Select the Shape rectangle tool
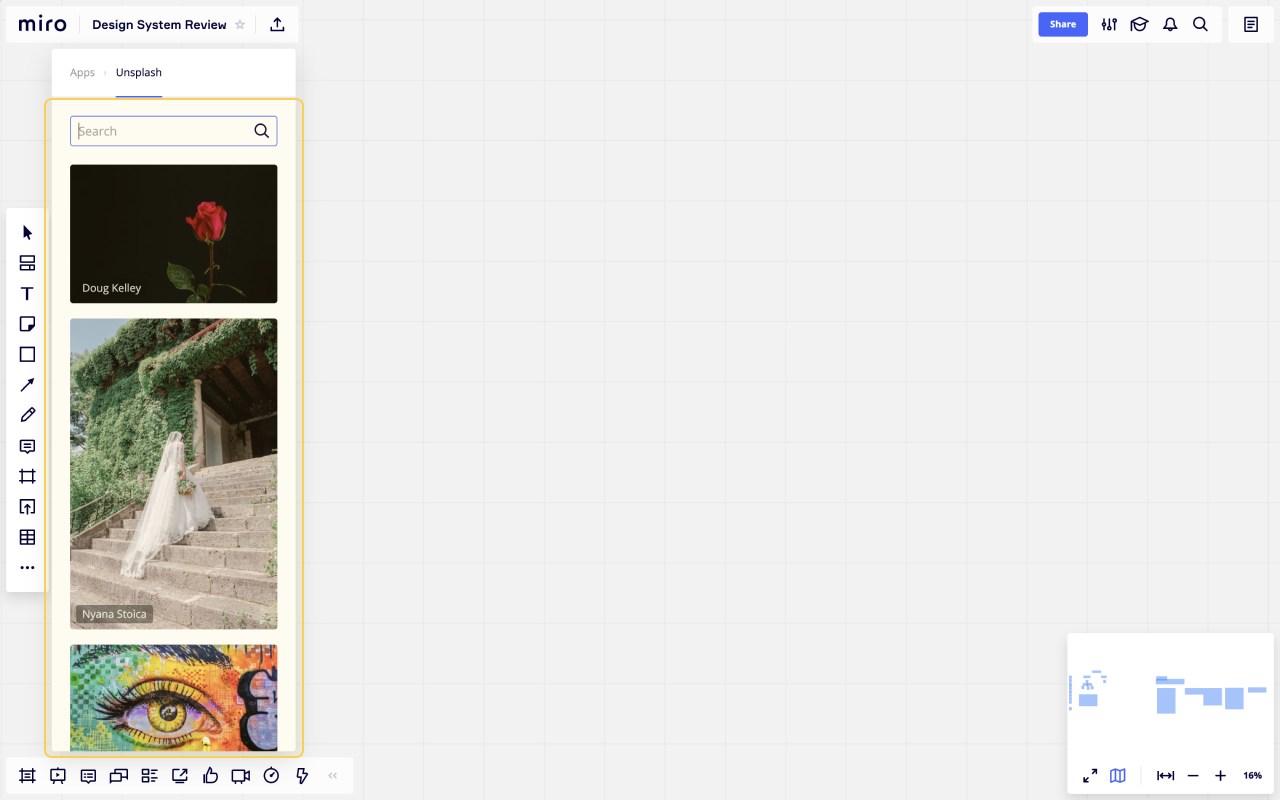 [27, 354]
